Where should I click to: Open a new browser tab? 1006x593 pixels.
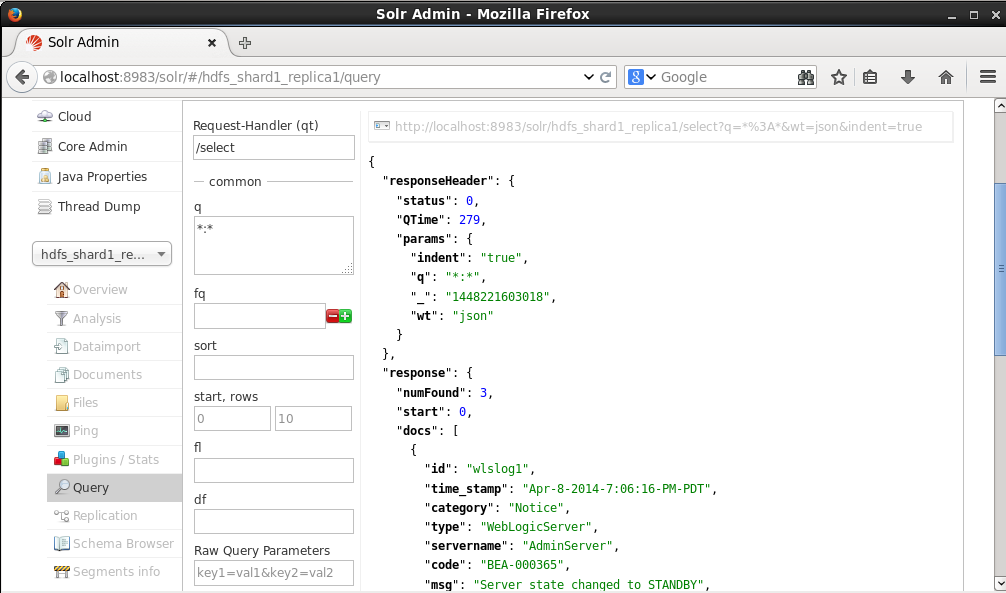244,43
